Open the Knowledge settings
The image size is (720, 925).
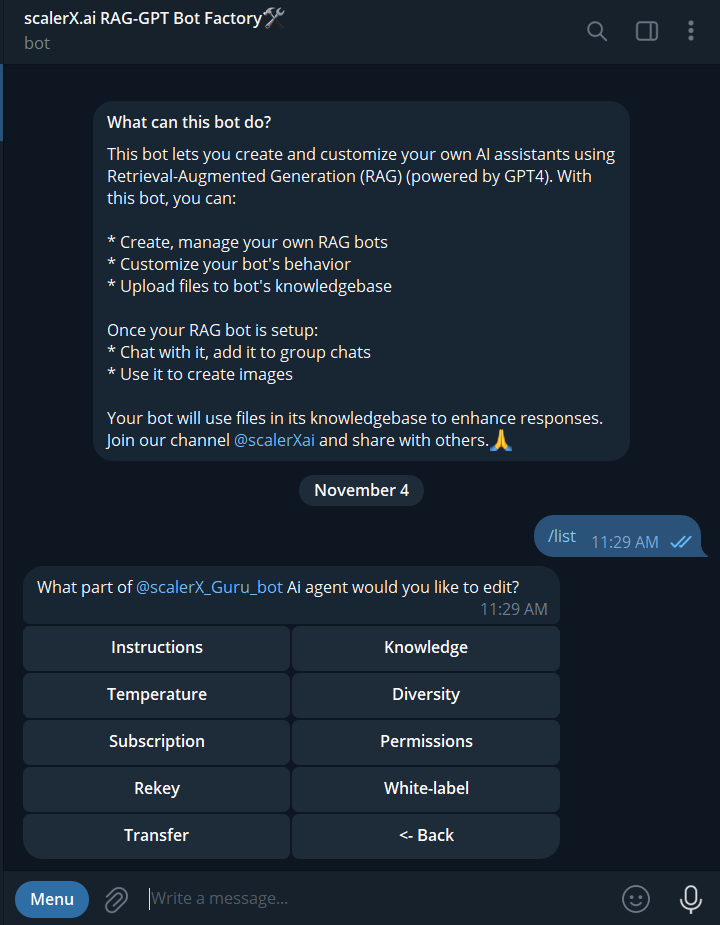click(x=426, y=648)
